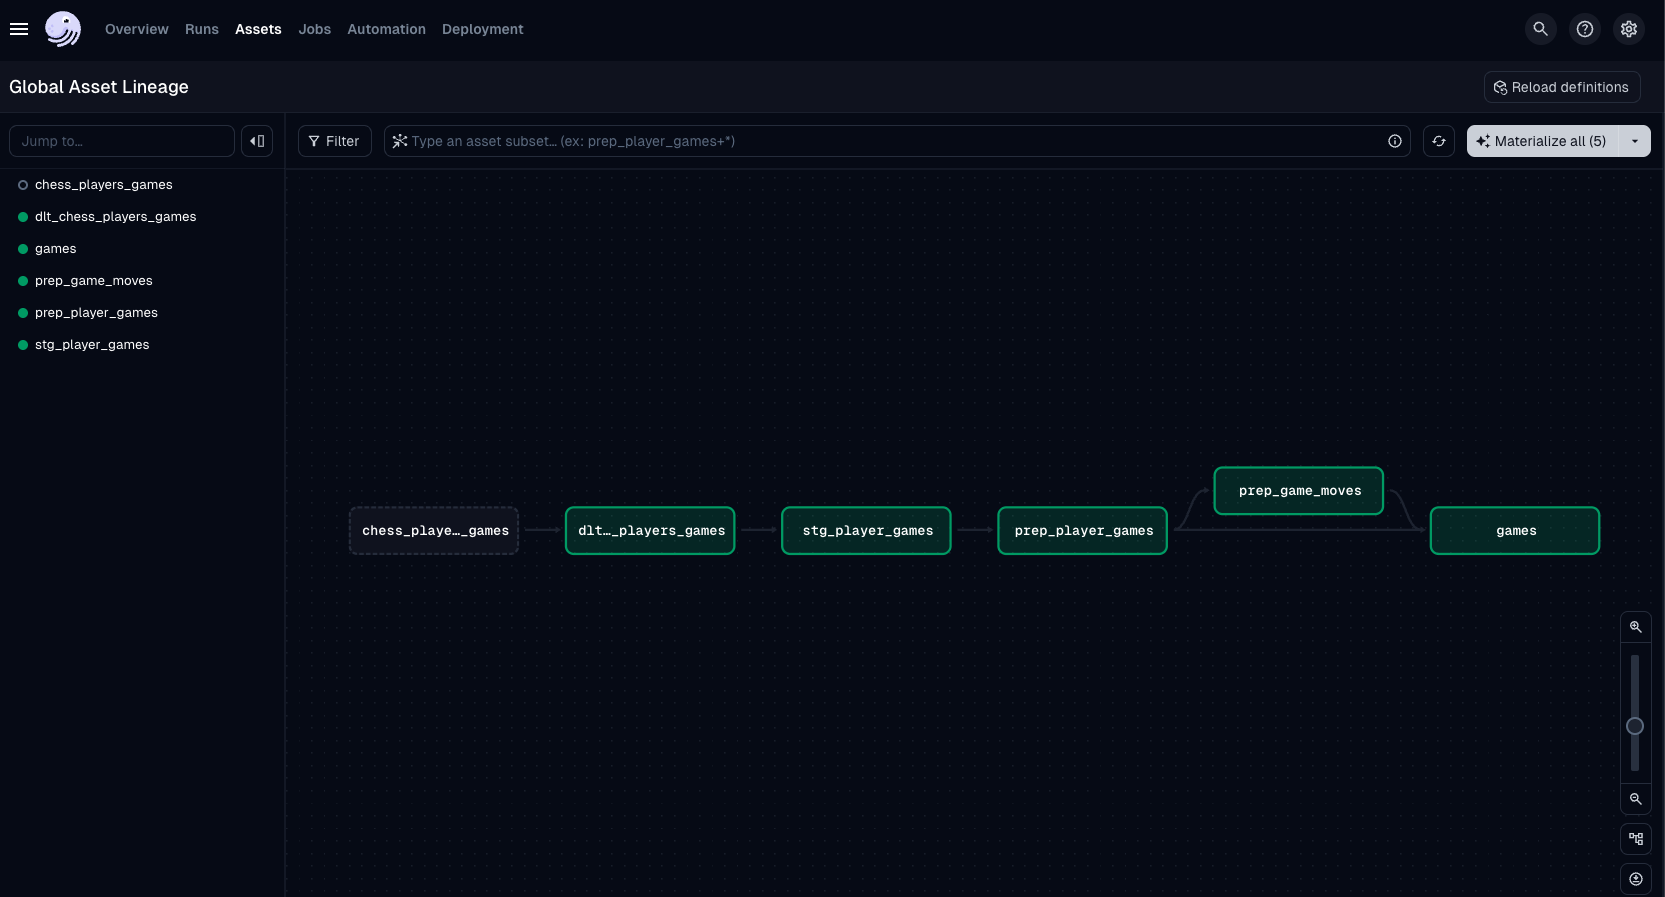Click the graph zoom slider handle
Viewport: 1665px width, 897px height.
[x=1635, y=726]
